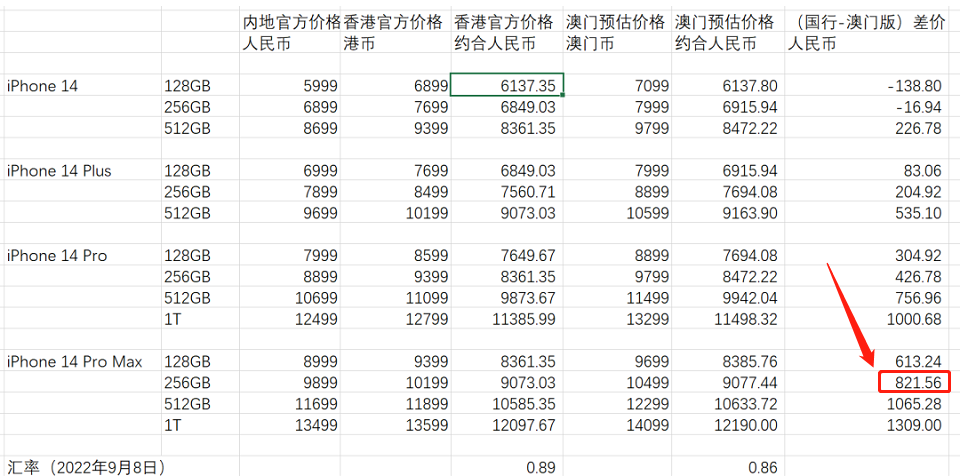
Task: Click the 0.89 exchange rate cell
Action: click(x=541, y=467)
